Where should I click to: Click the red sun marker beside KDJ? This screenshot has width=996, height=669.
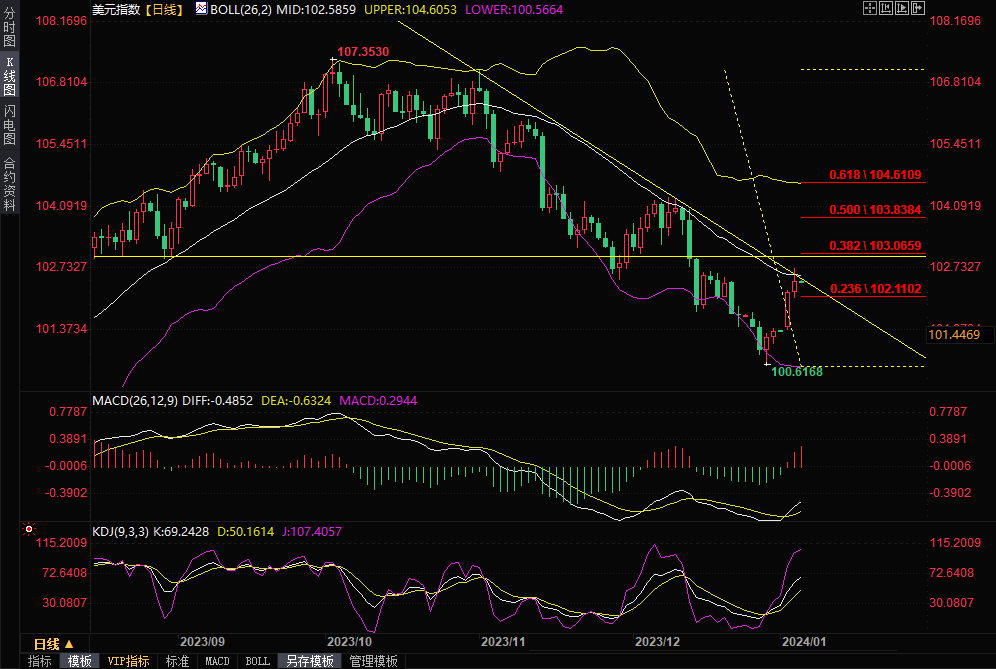[29, 528]
